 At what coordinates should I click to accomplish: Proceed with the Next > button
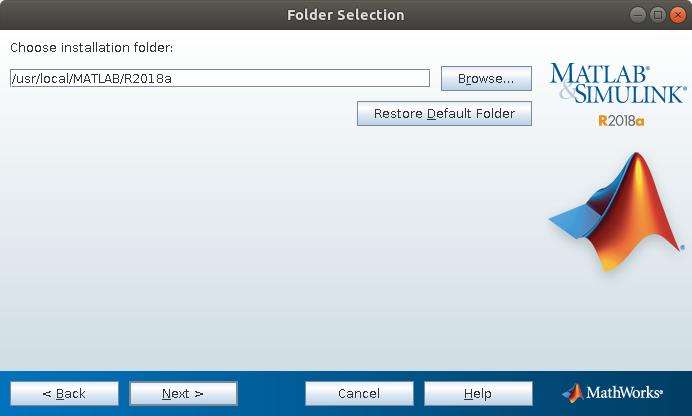[x=183, y=394]
